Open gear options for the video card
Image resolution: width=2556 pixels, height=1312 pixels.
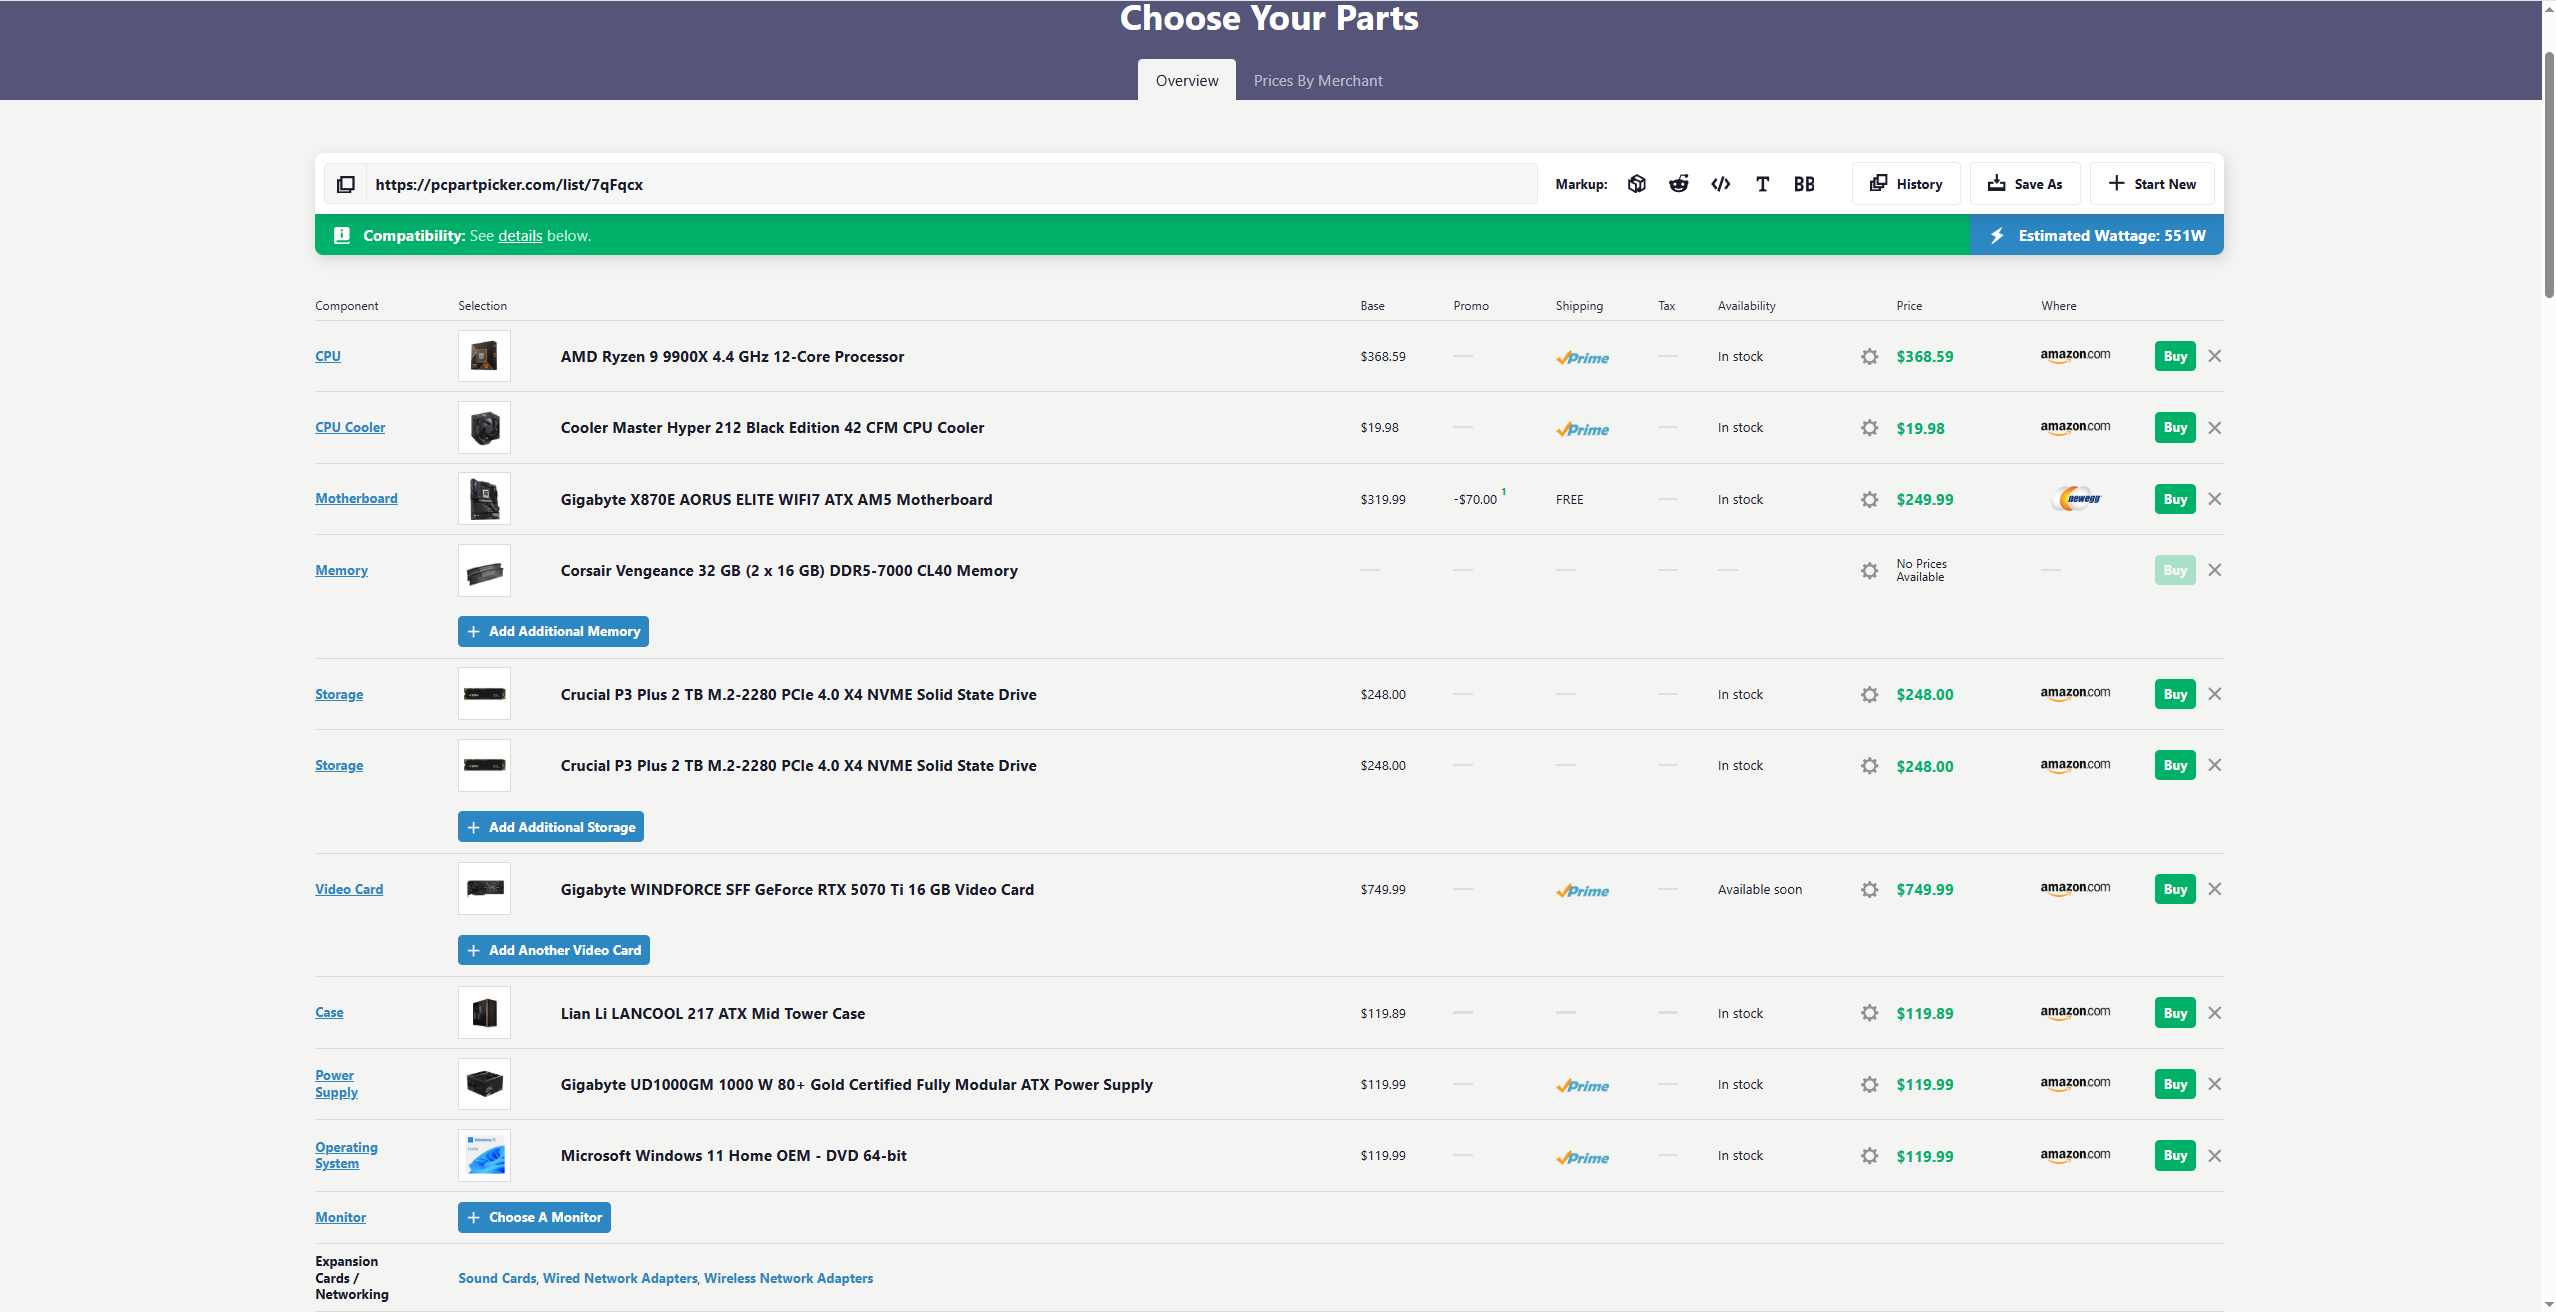pos(1869,890)
